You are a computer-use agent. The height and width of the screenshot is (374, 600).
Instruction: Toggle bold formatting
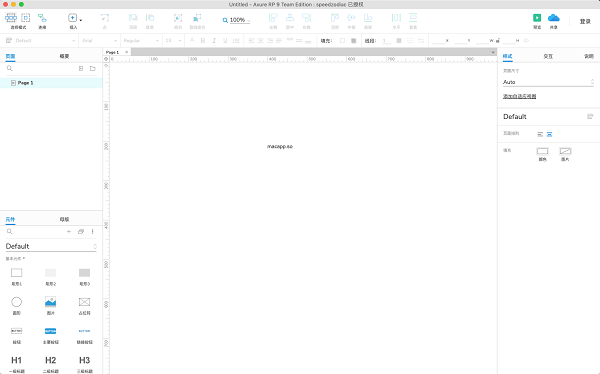[203, 41]
